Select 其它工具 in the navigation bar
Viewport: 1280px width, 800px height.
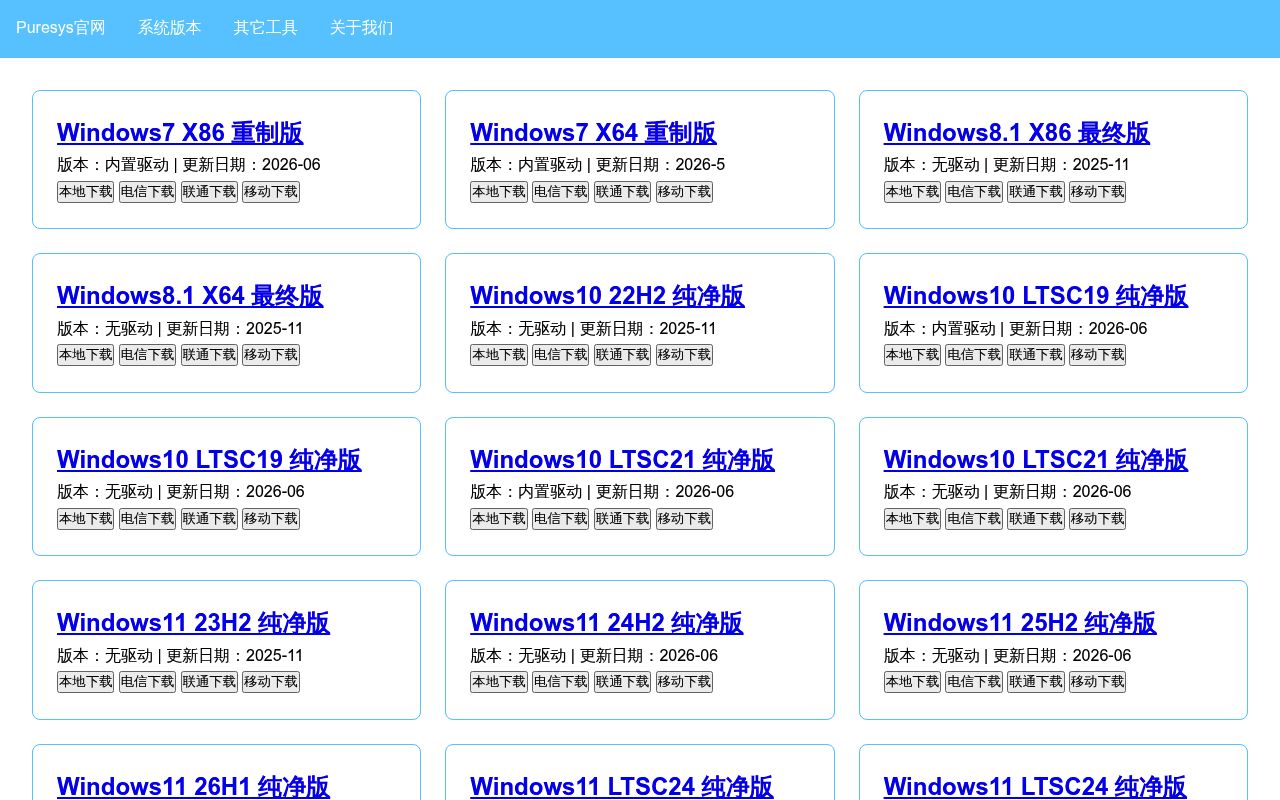pyautogui.click(x=266, y=28)
